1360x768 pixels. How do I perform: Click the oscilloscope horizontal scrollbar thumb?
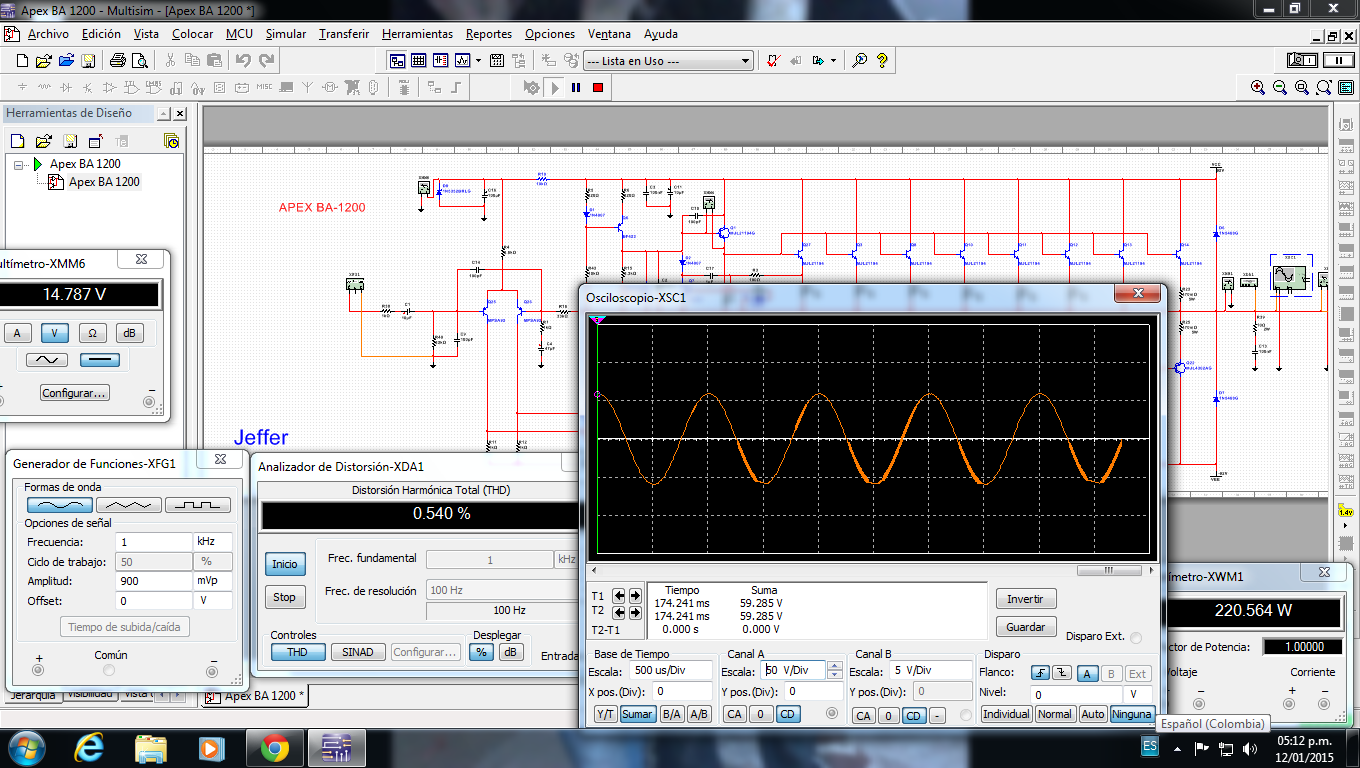[x=1108, y=570]
